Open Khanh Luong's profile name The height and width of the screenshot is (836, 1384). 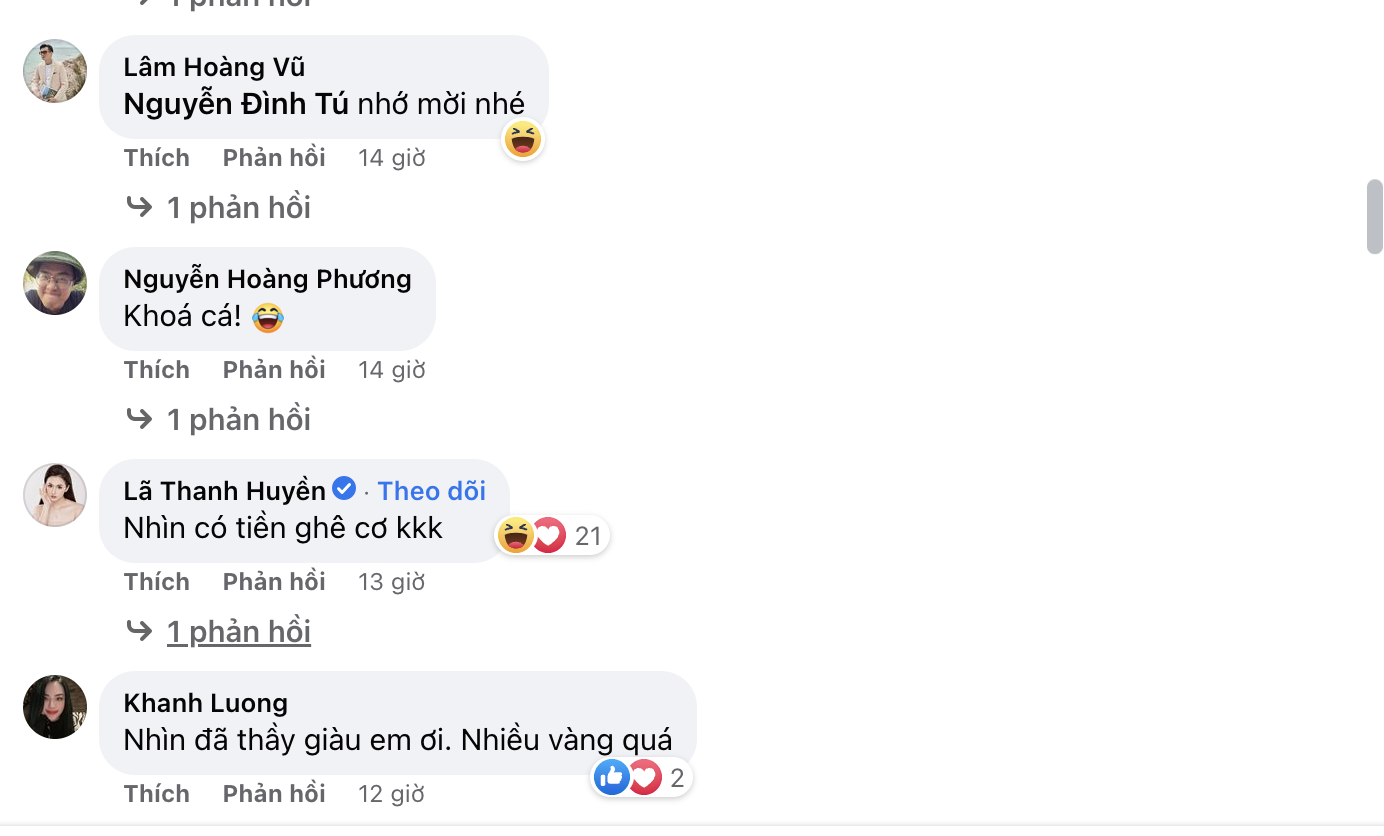pos(205,702)
